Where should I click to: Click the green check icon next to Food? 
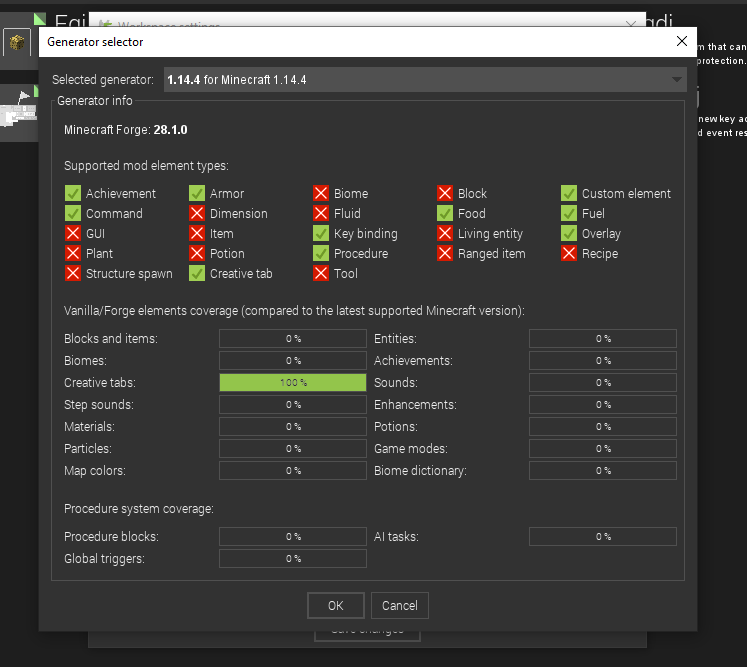(x=445, y=213)
